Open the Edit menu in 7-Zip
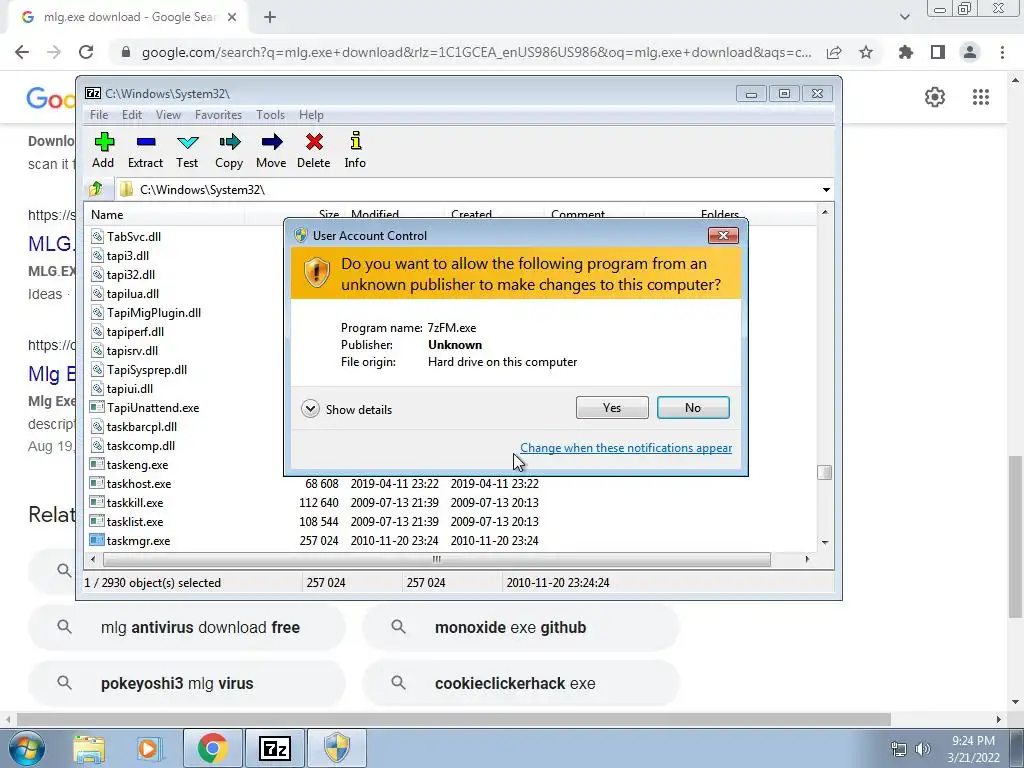Screen dimensions: 1024x768 tap(132, 115)
